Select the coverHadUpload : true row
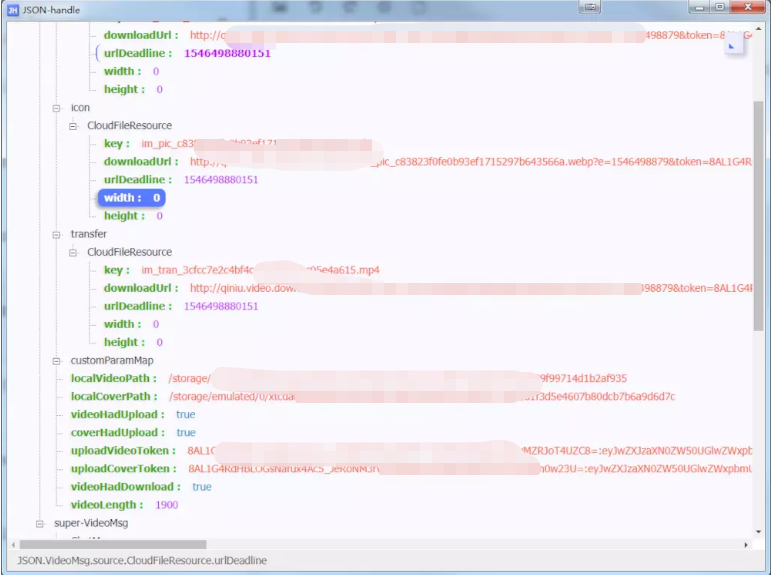The image size is (773, 575). [x=133, y=432]
